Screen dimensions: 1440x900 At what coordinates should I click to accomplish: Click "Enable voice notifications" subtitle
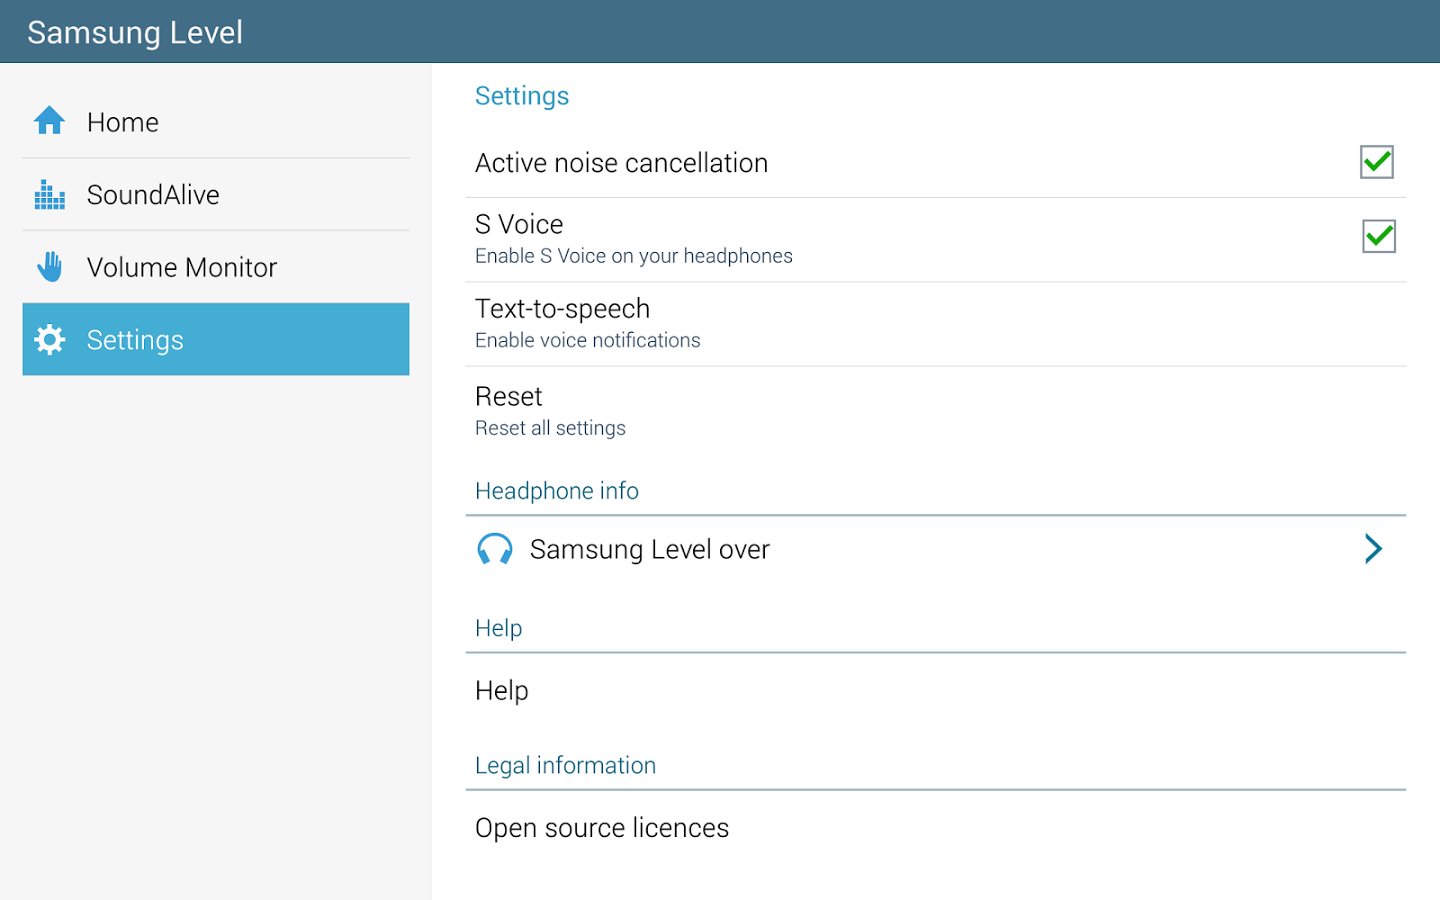pos(588,340)
